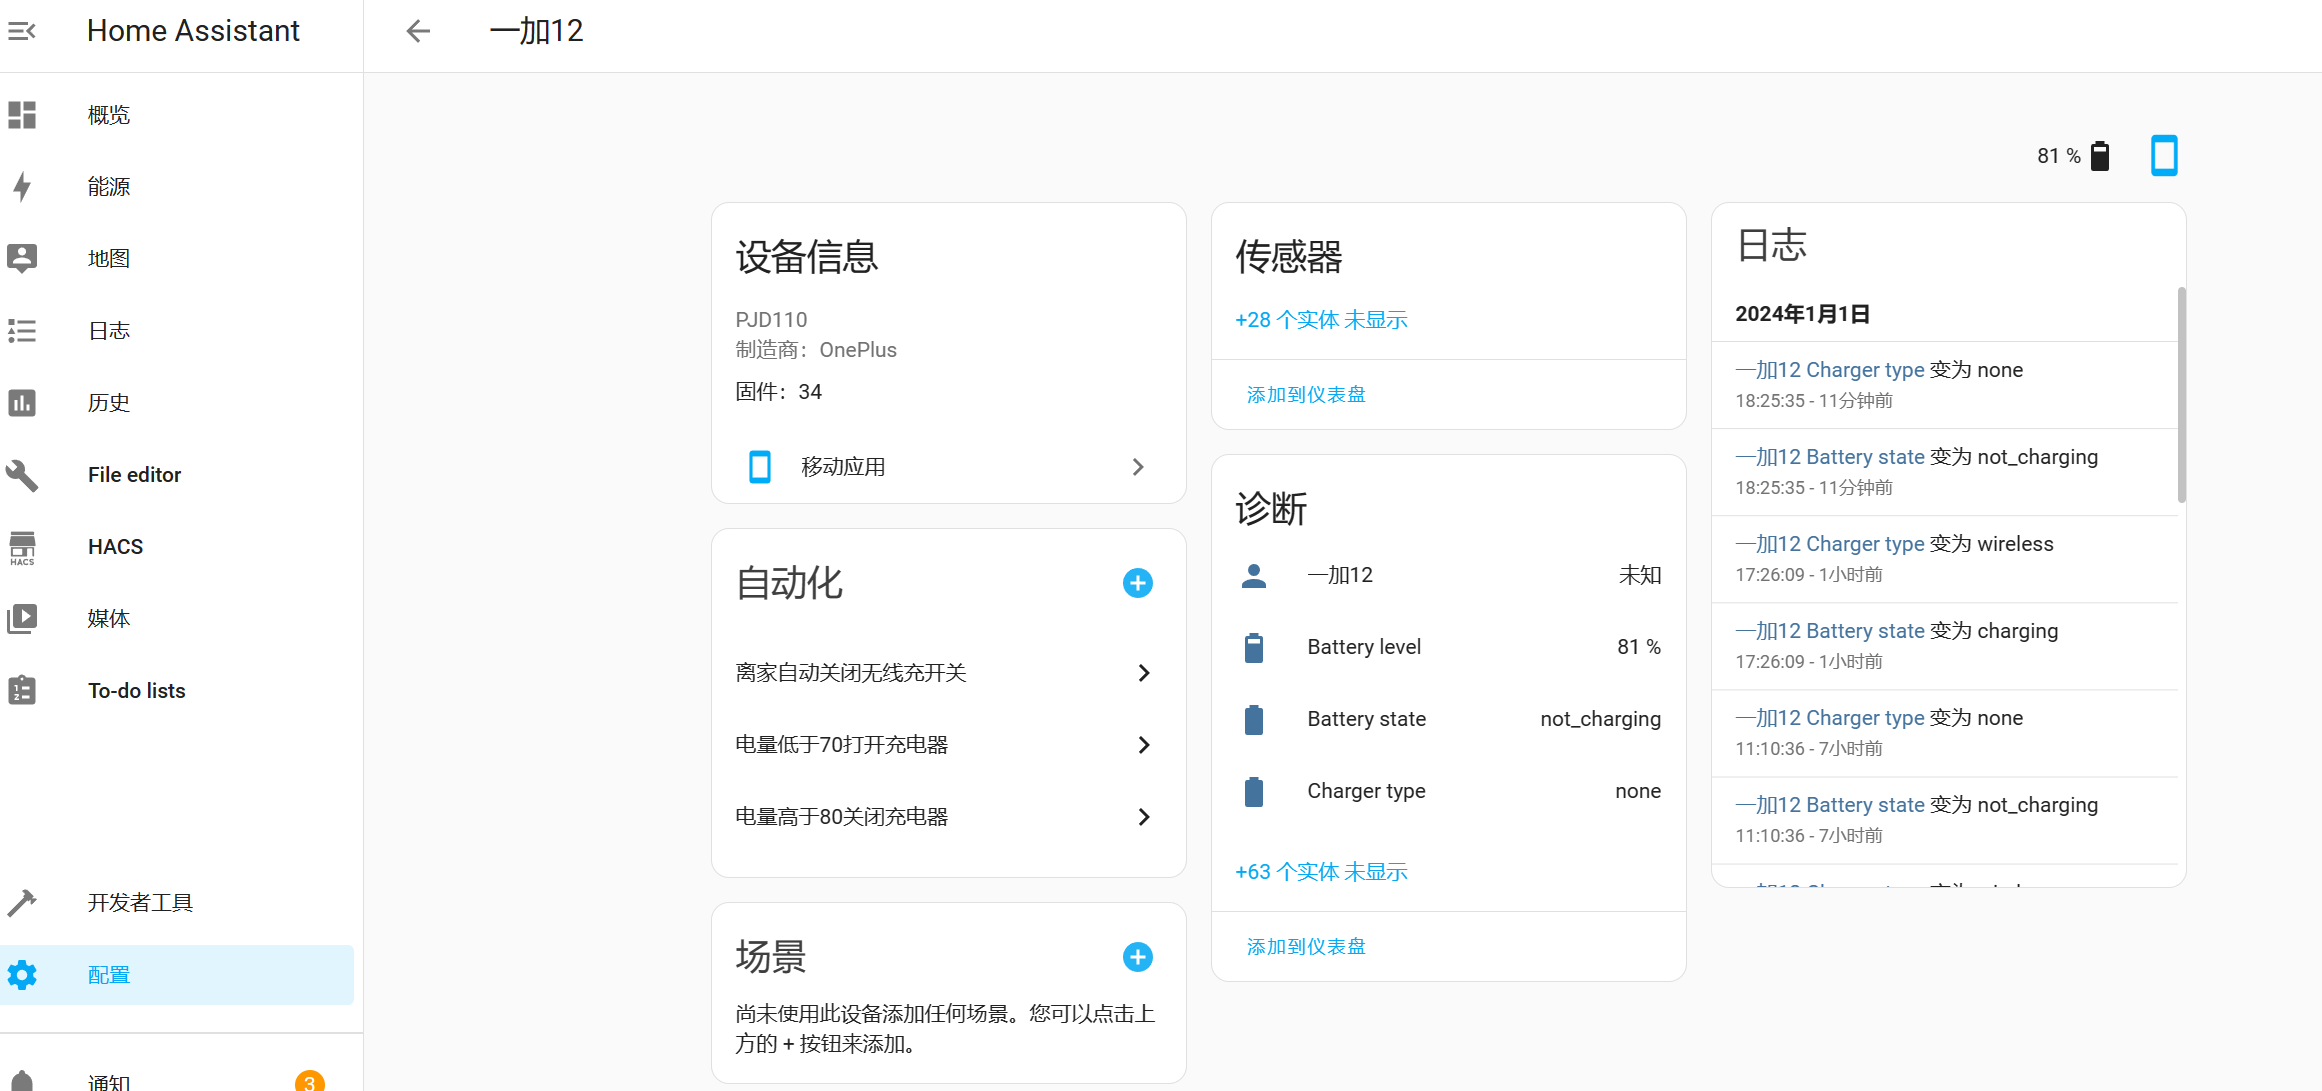Open the 开发者工具 hammer icon

click(x=22, y=903)
